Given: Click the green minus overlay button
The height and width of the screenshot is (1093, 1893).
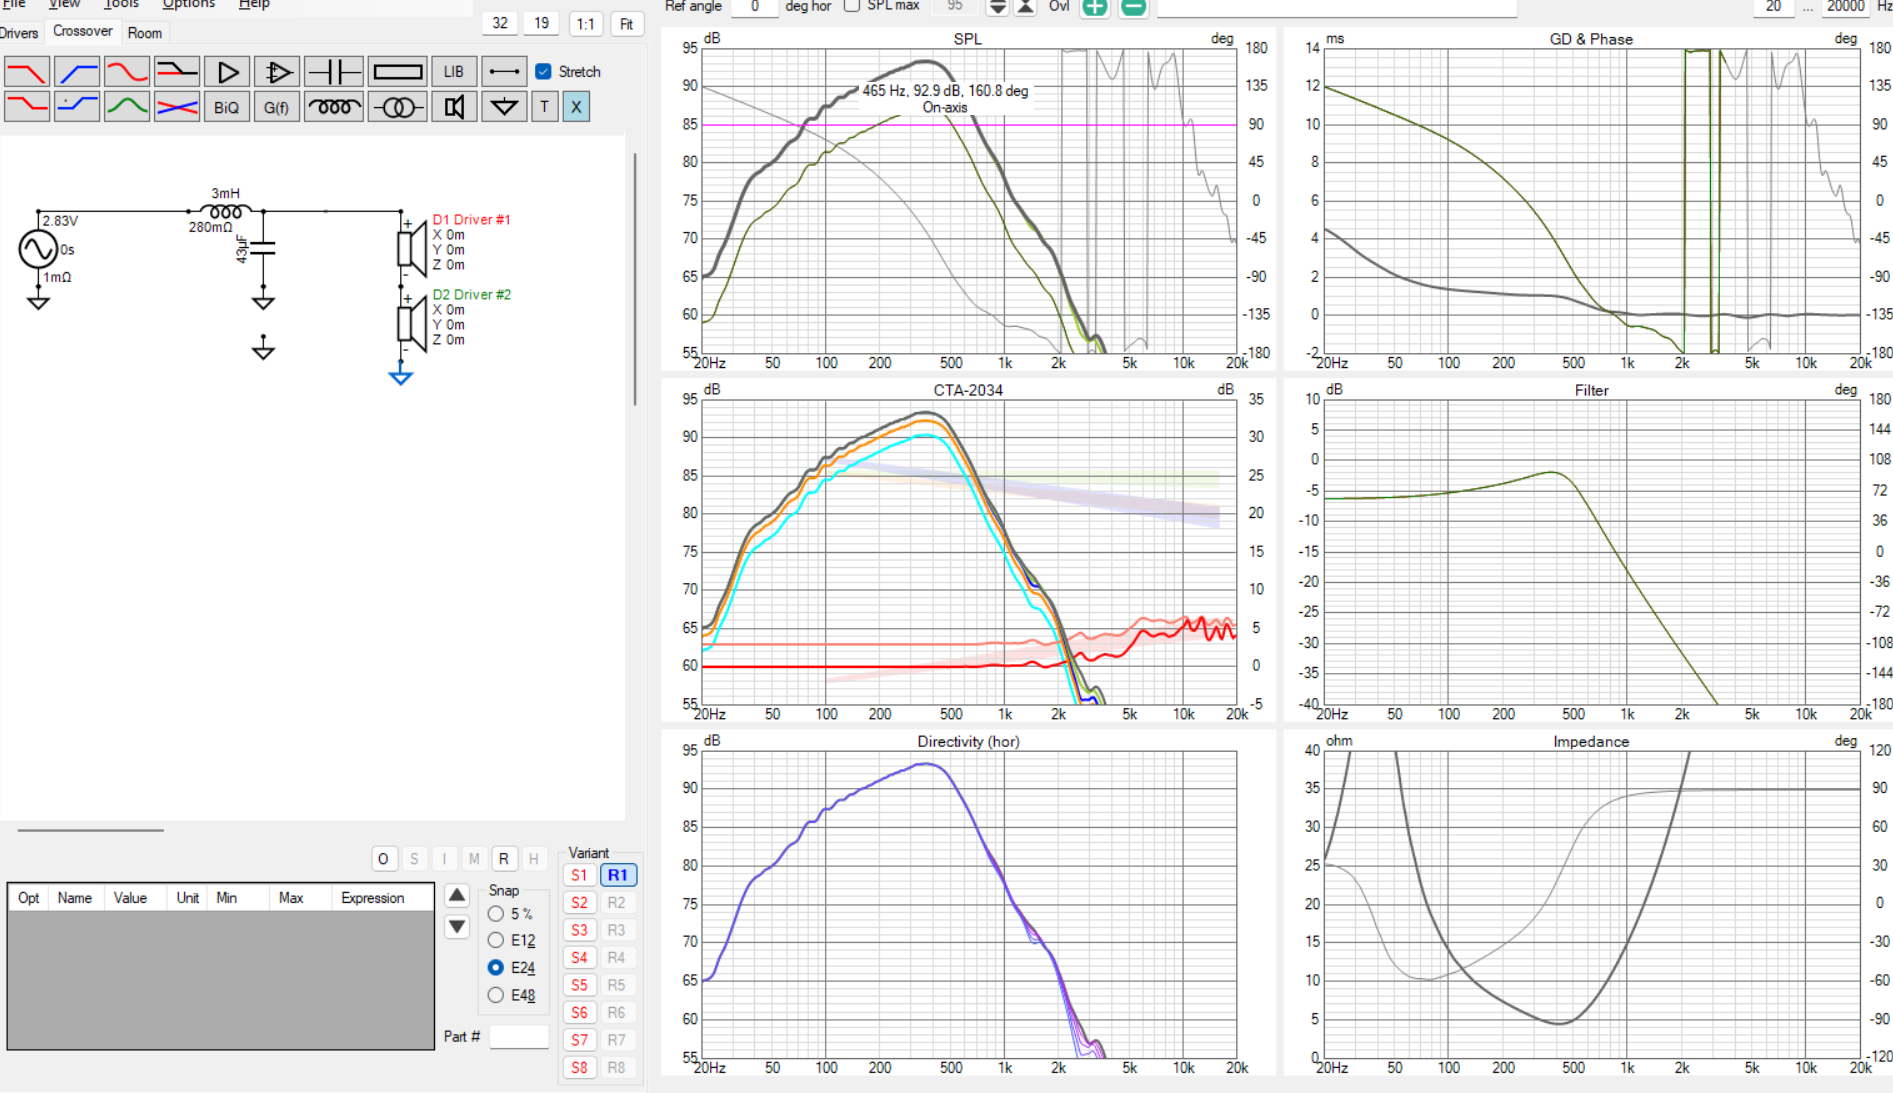Looking at the screenshot, I should click(1133, 7).
